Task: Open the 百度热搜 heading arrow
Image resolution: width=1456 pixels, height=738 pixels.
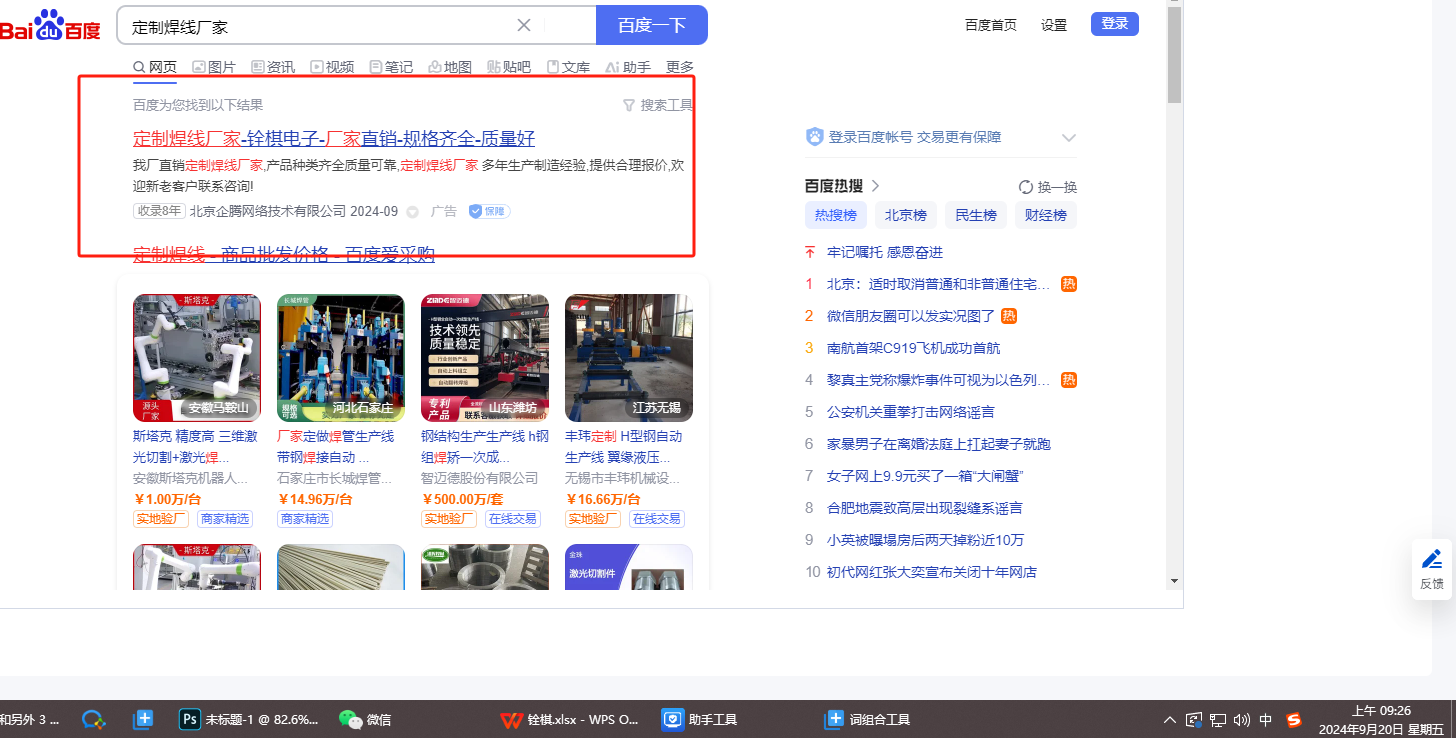Action: click(x=876, y=186)
